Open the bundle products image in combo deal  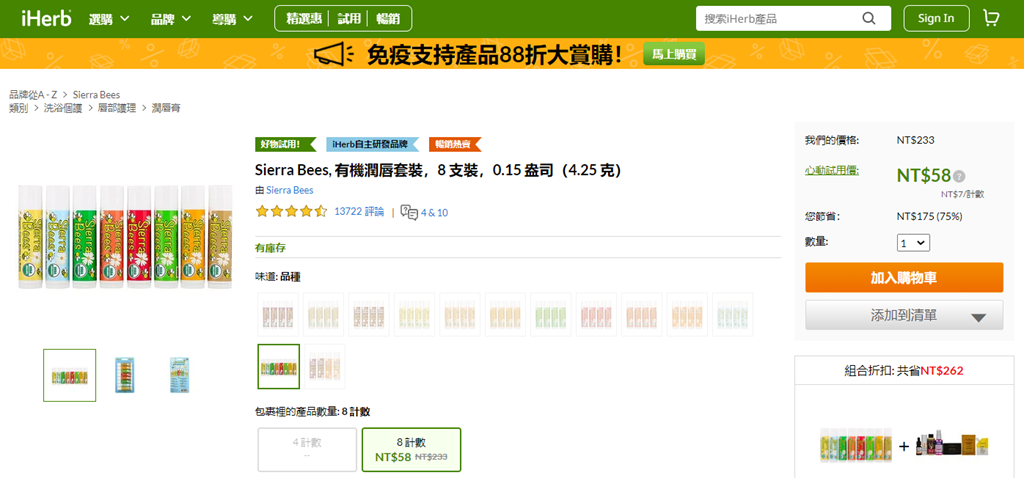pyautogui.click(x=952, y=446)
